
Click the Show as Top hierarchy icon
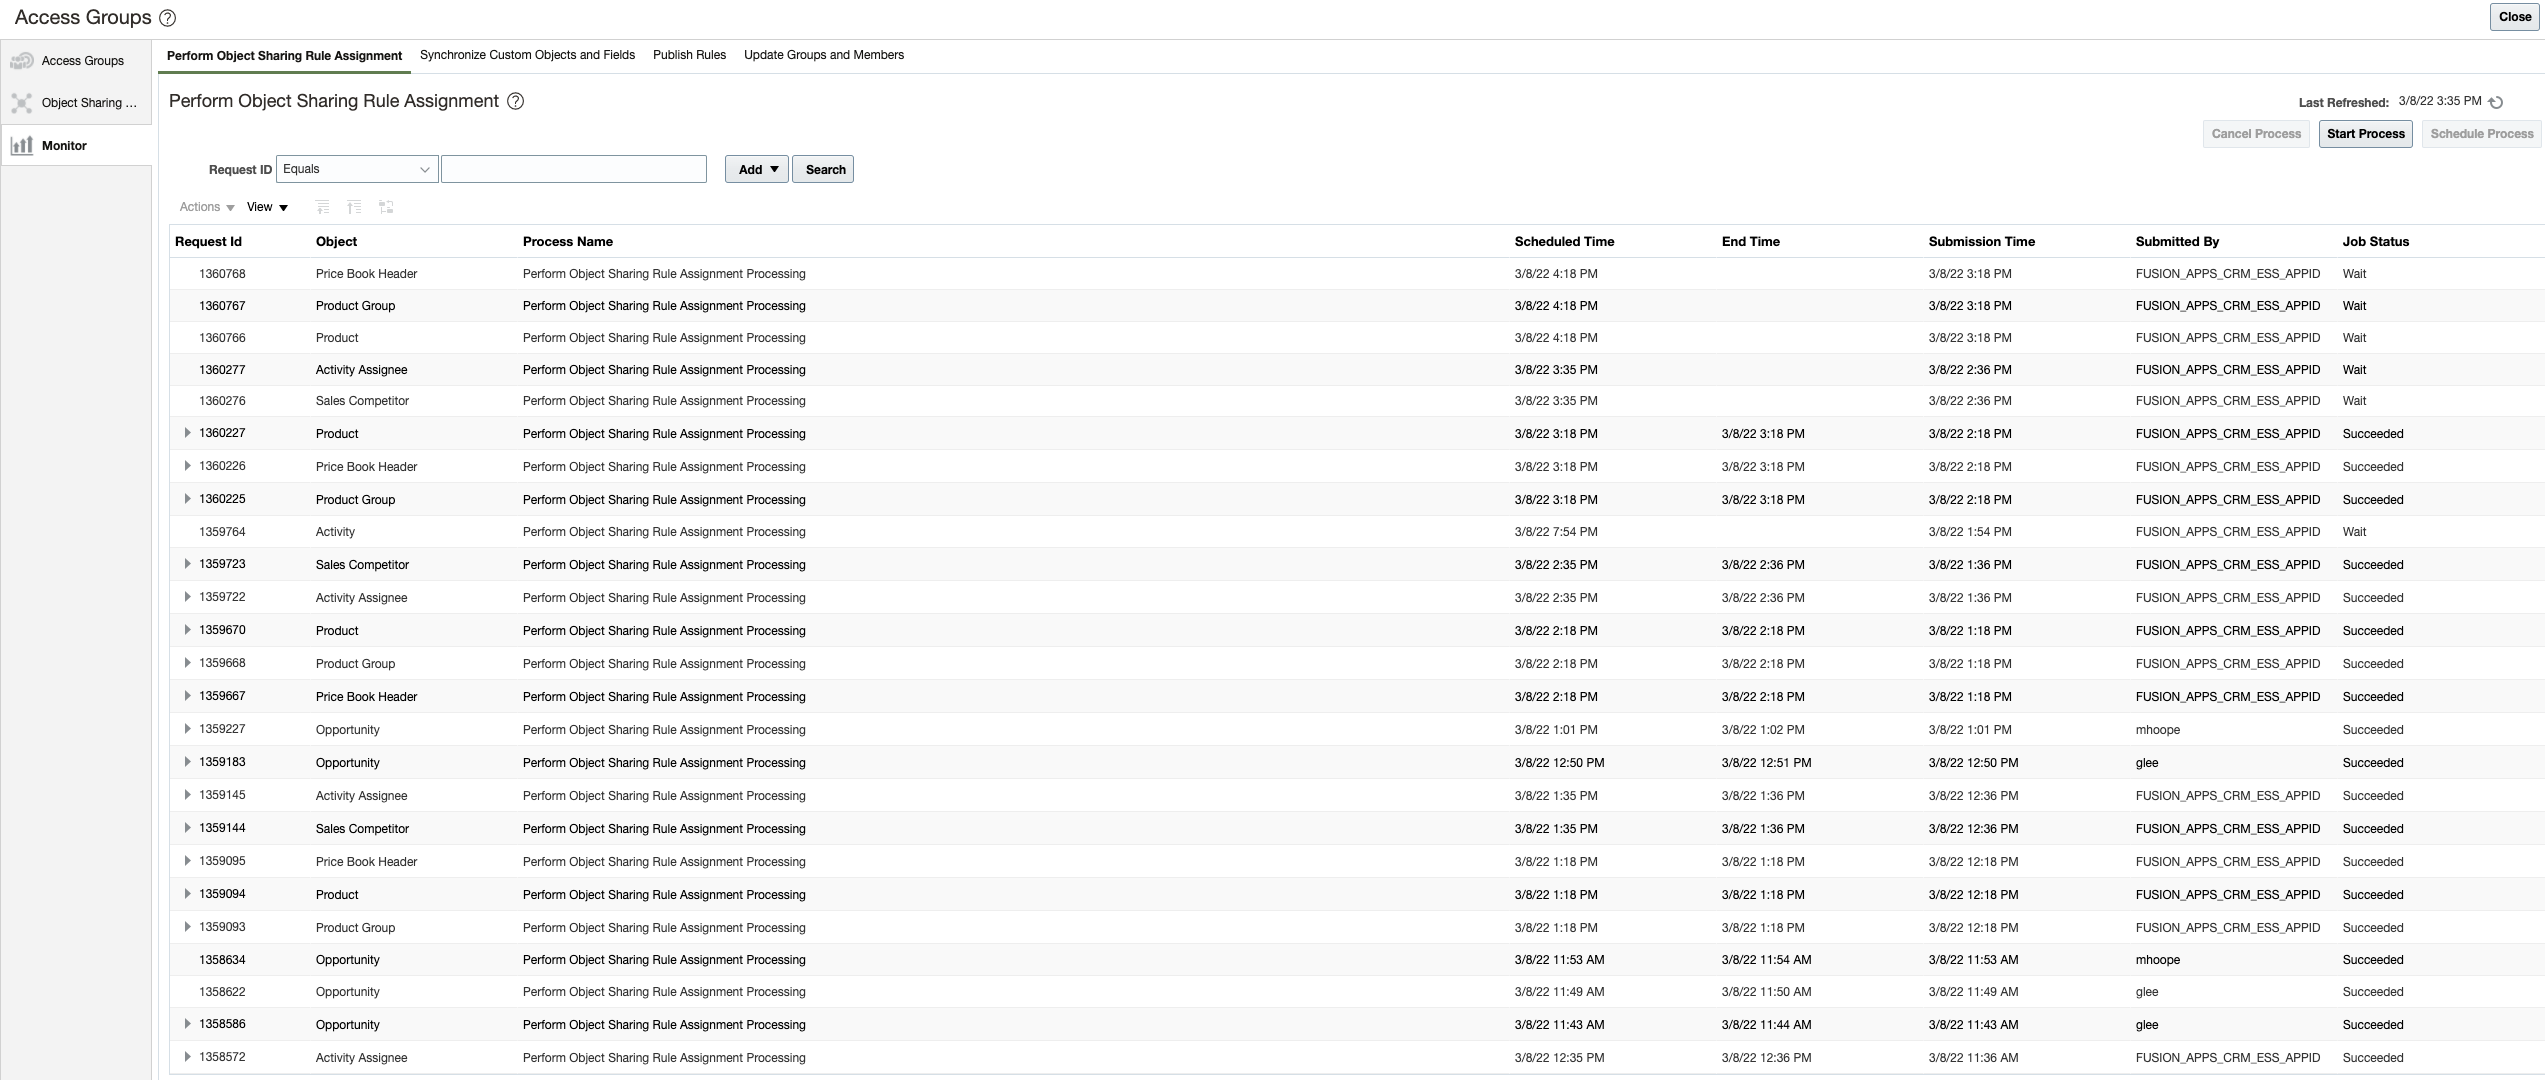[386, 207]
